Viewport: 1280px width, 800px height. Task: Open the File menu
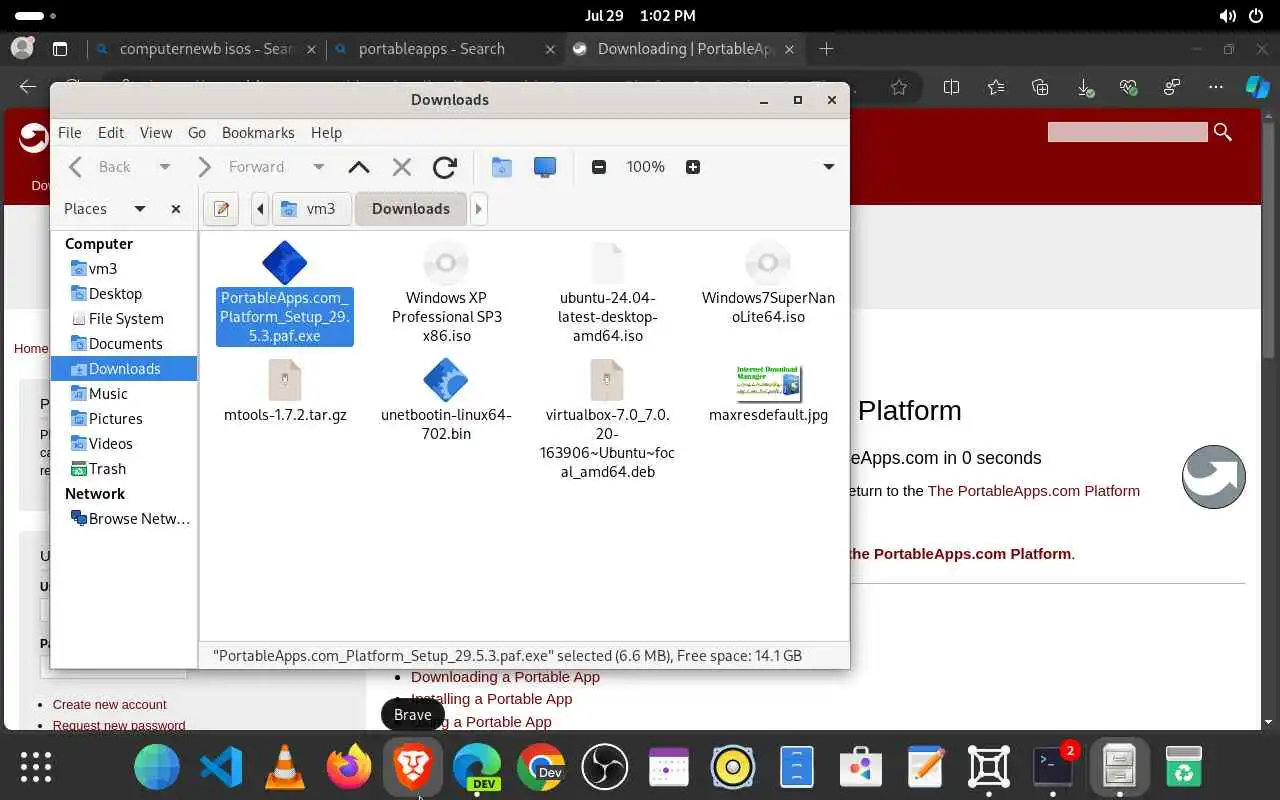(70, 132)
